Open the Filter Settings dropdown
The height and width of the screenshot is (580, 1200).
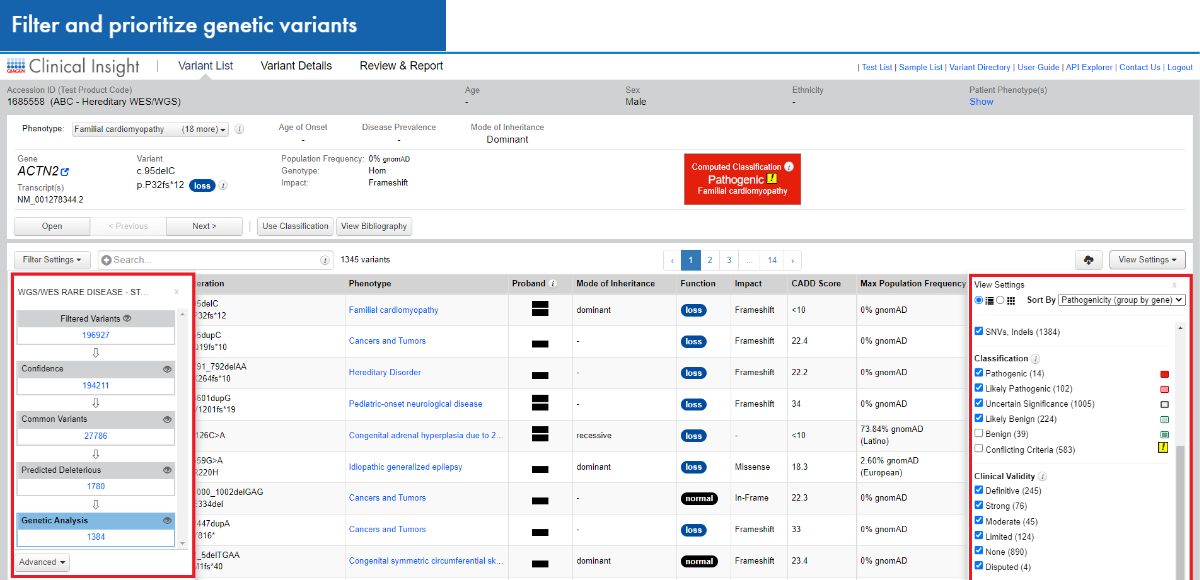[52, 260]
